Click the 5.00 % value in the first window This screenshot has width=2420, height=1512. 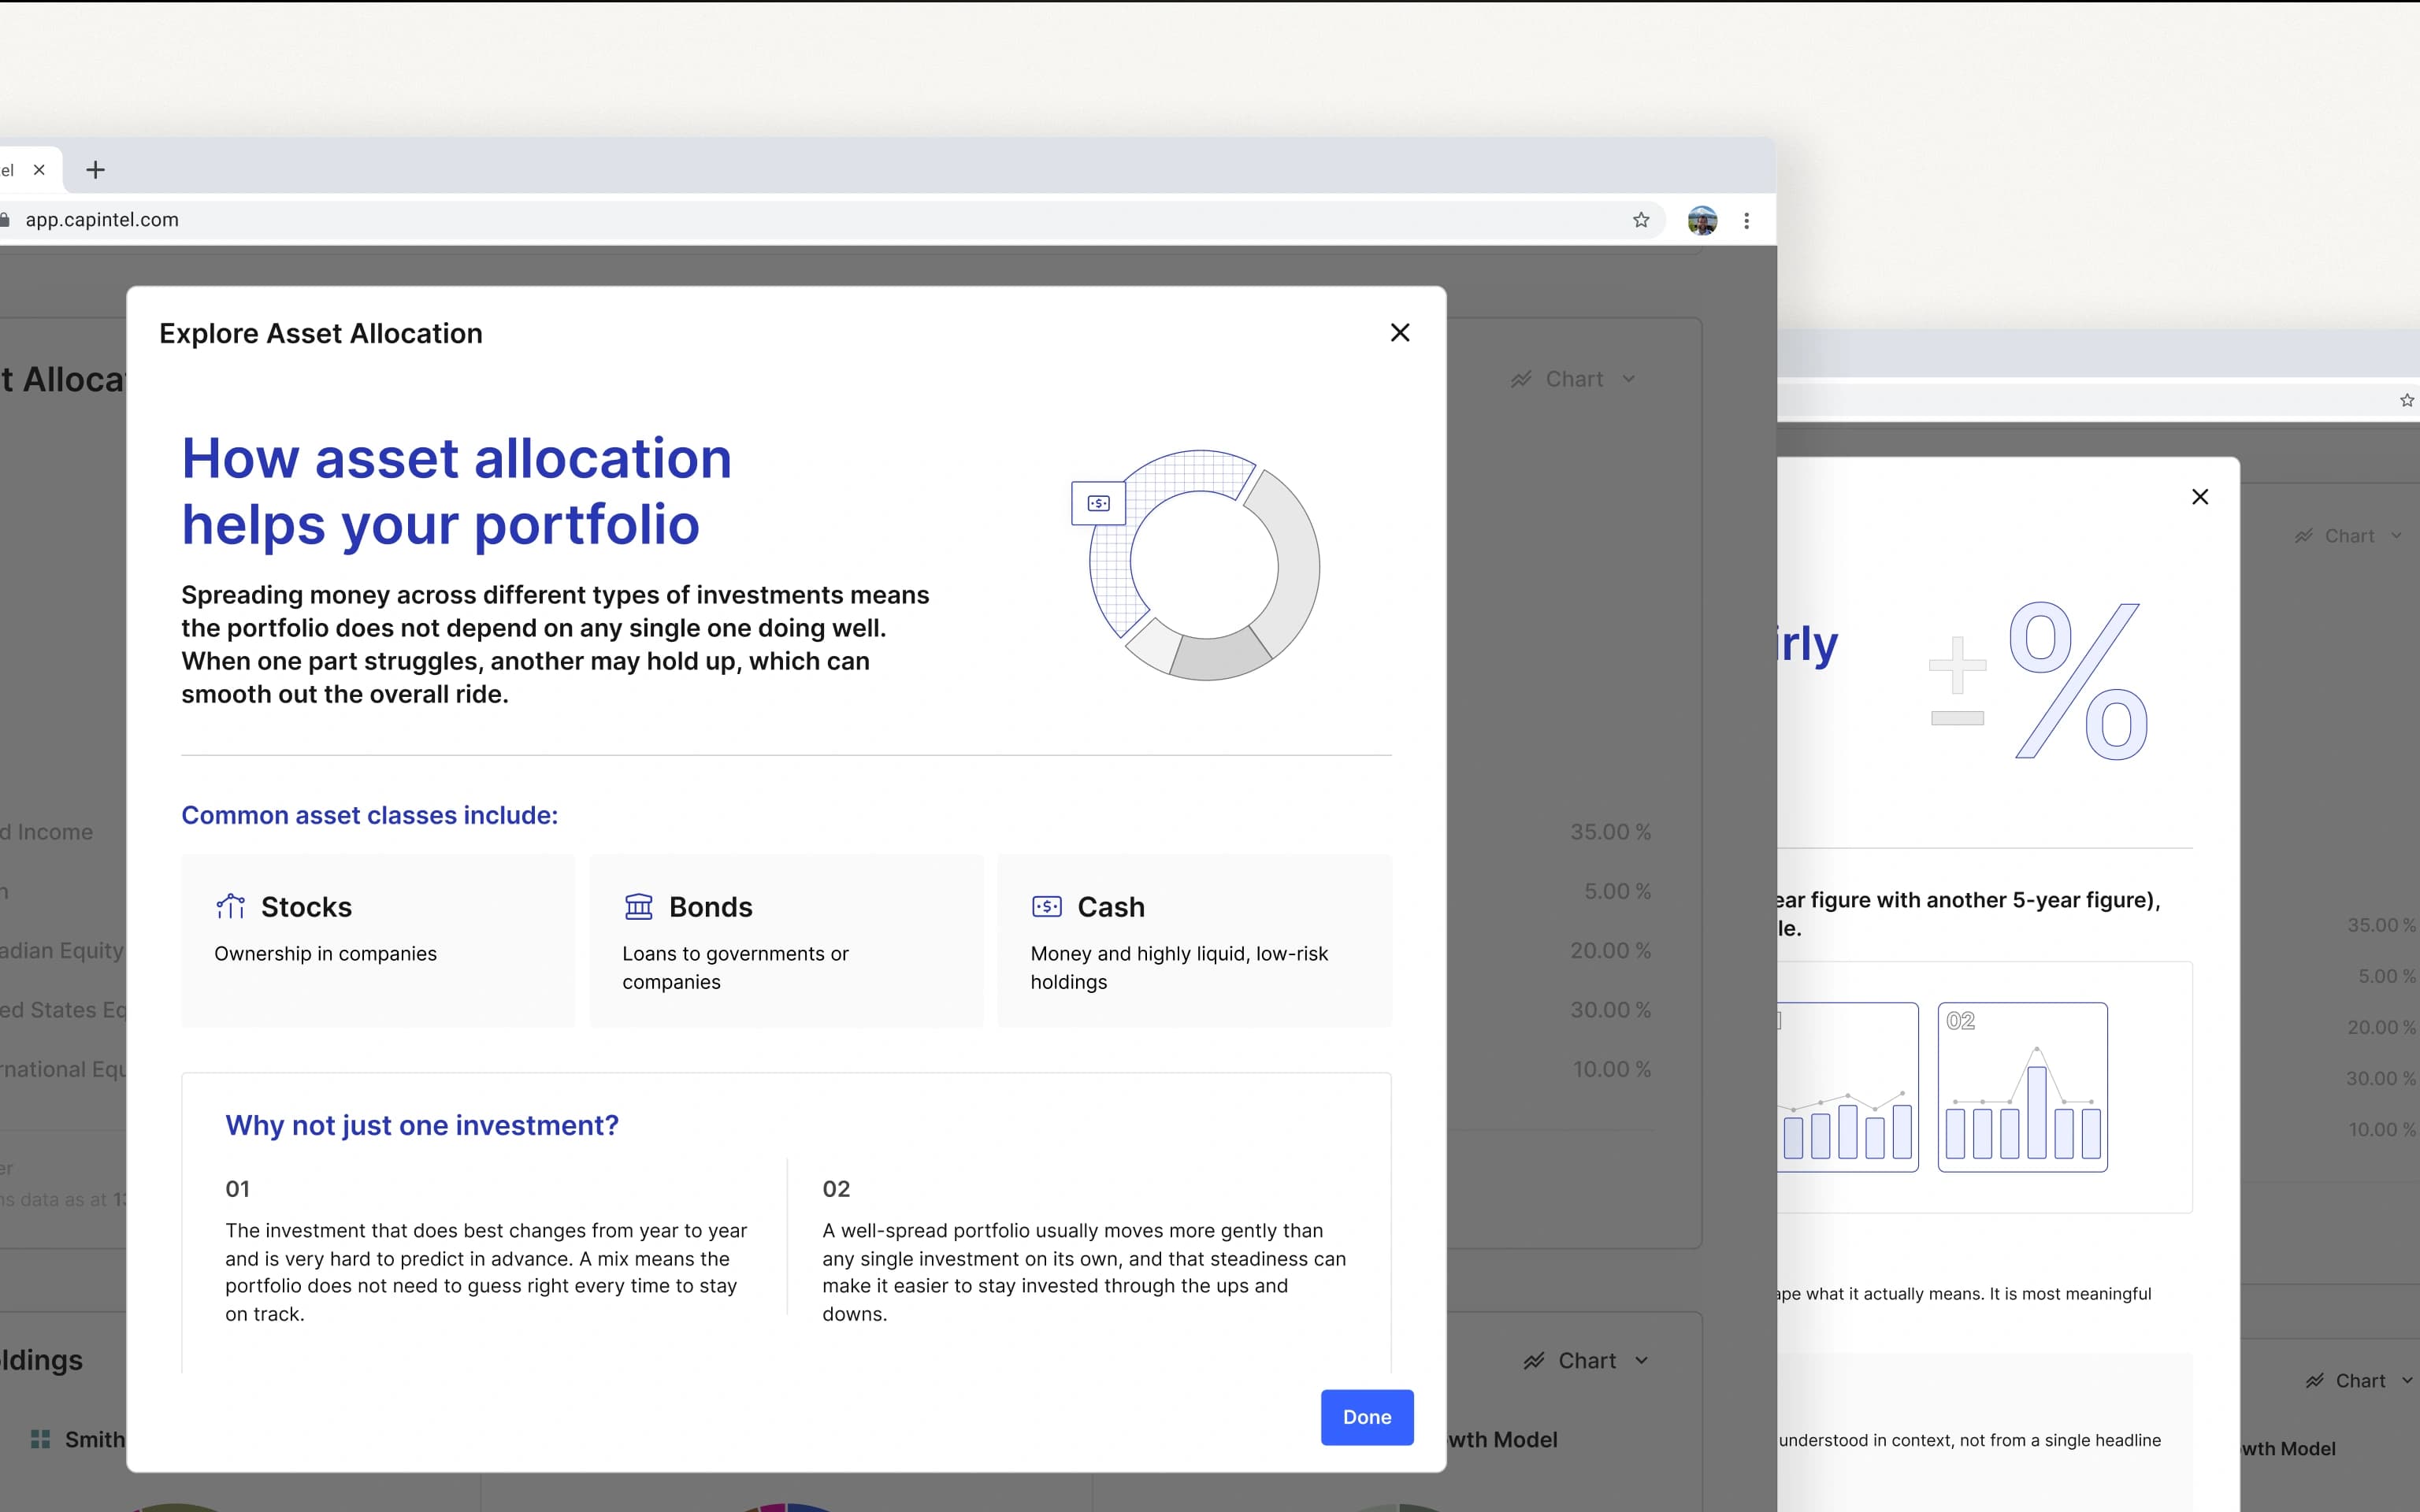[x=1617, y=891]
